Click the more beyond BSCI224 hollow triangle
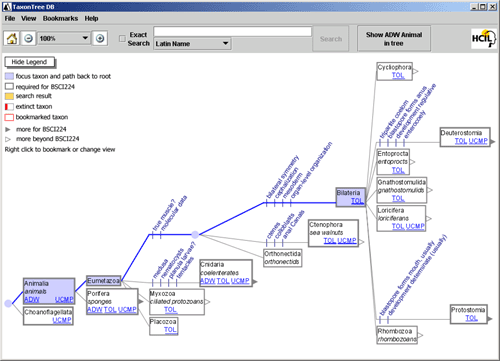Image resolution: width=500 pixels, height=361 pixels. (x=8, y=139)
